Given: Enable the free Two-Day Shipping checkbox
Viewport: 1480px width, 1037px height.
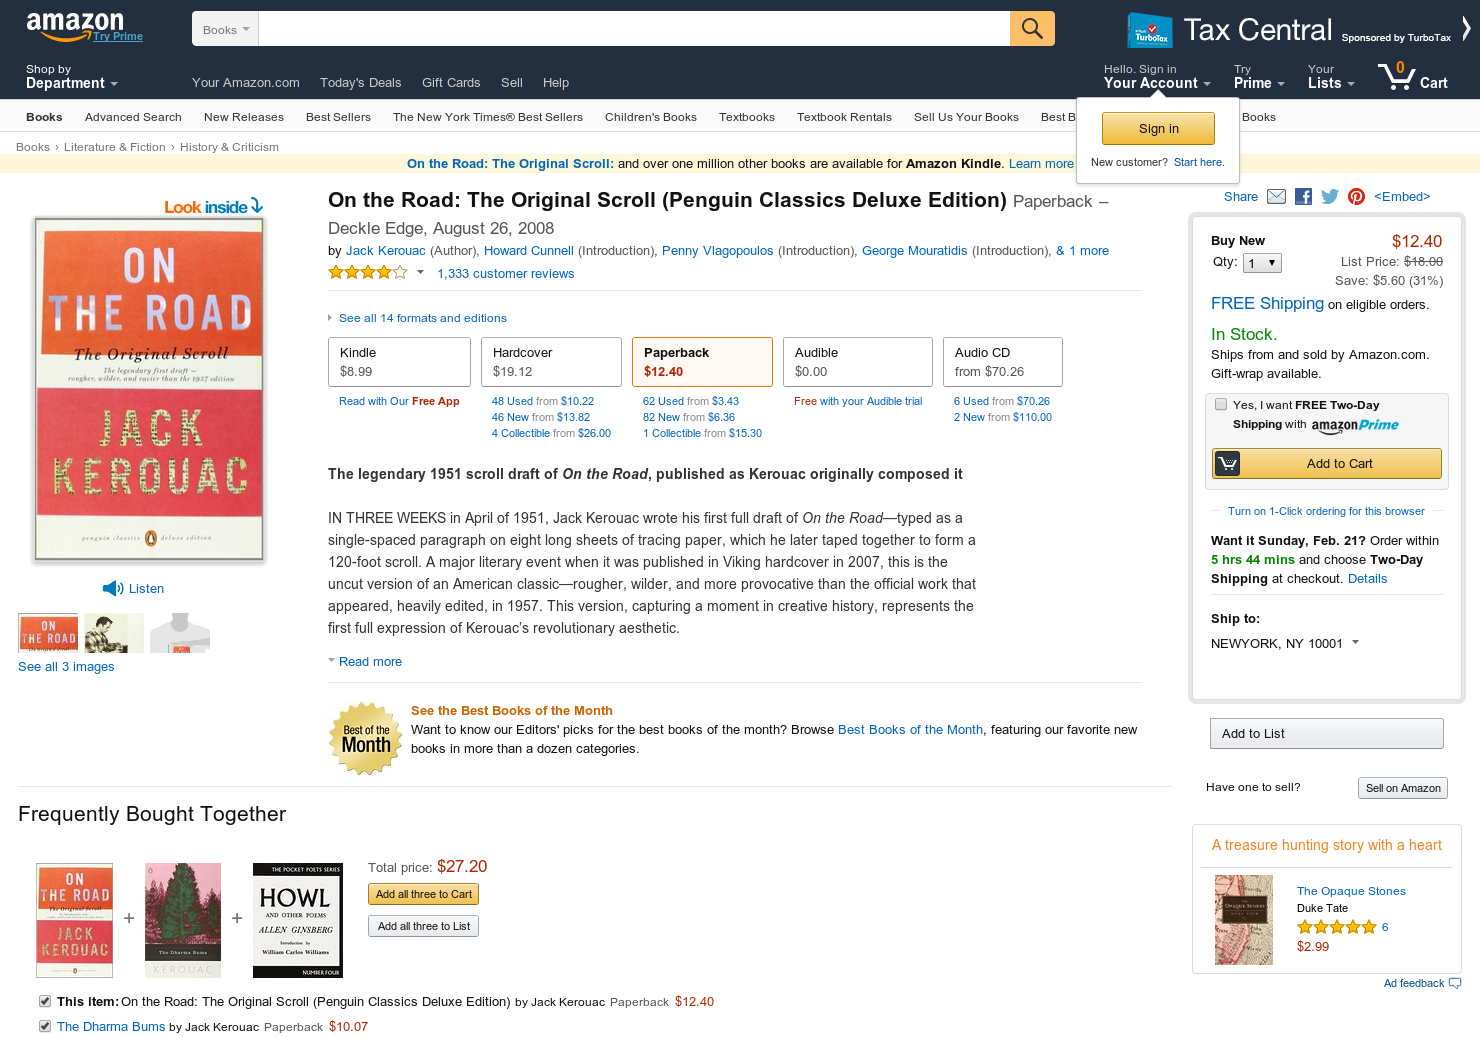Looking at the screenshot, I should coord(1221,404).
